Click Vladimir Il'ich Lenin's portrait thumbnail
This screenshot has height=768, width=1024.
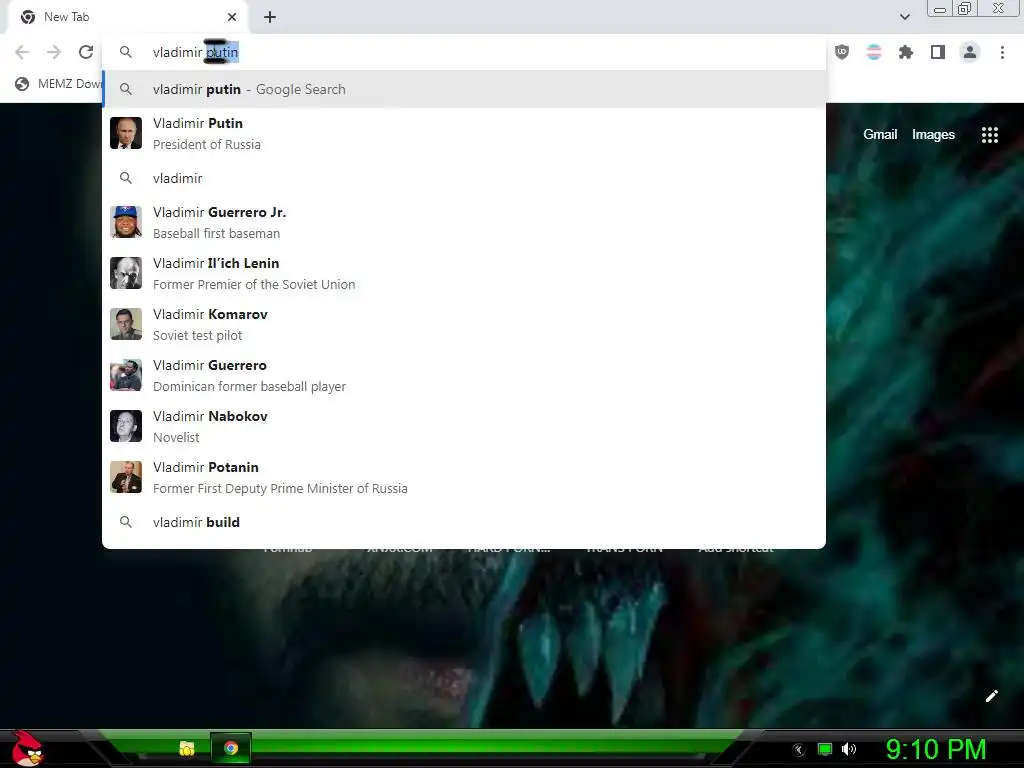coord(126,273)
